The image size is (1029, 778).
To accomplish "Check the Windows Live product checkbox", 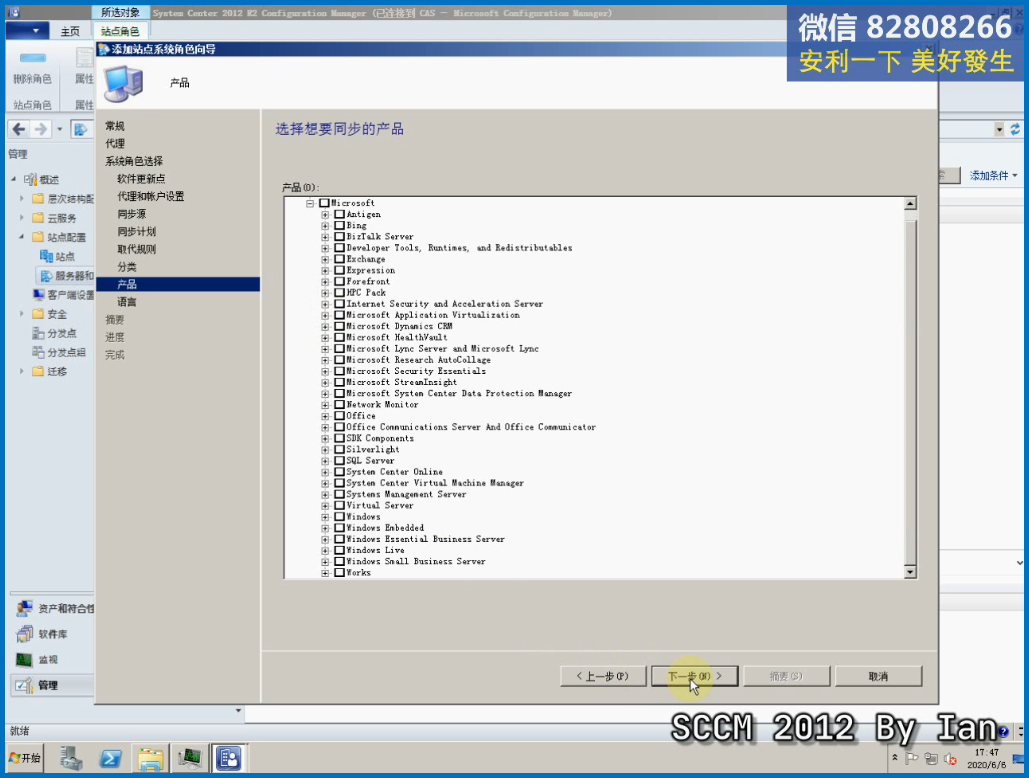I will [339, 550].
